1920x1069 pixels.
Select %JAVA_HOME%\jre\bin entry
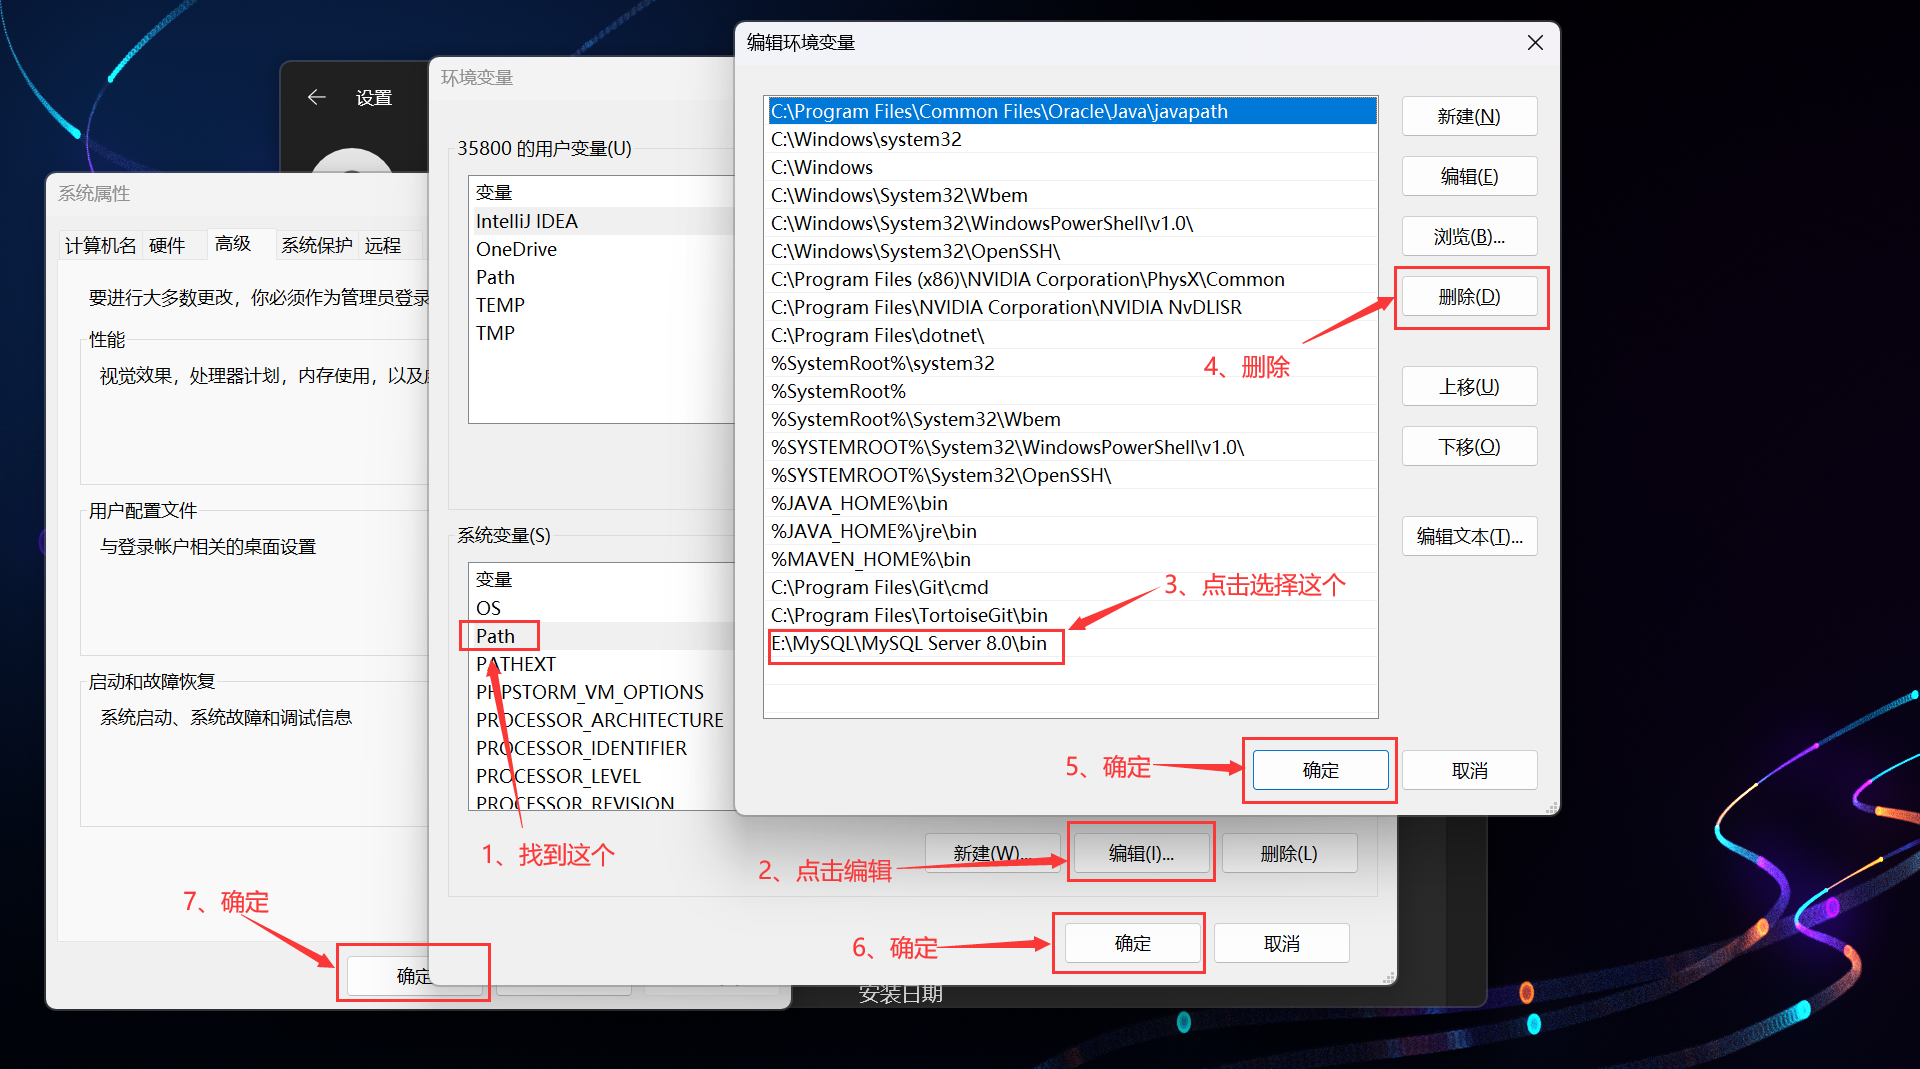[x=1071, y=531]
